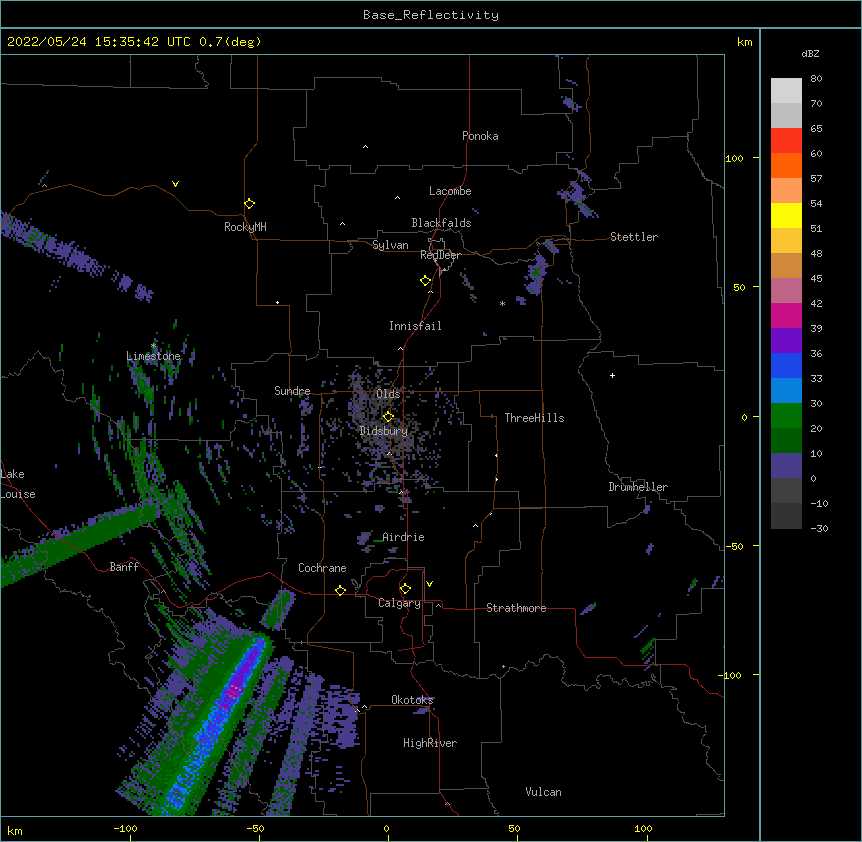Click the 0 tick on the horizontal km axis
This screenshot has height=842, width=862.
[x=386, y=828]
